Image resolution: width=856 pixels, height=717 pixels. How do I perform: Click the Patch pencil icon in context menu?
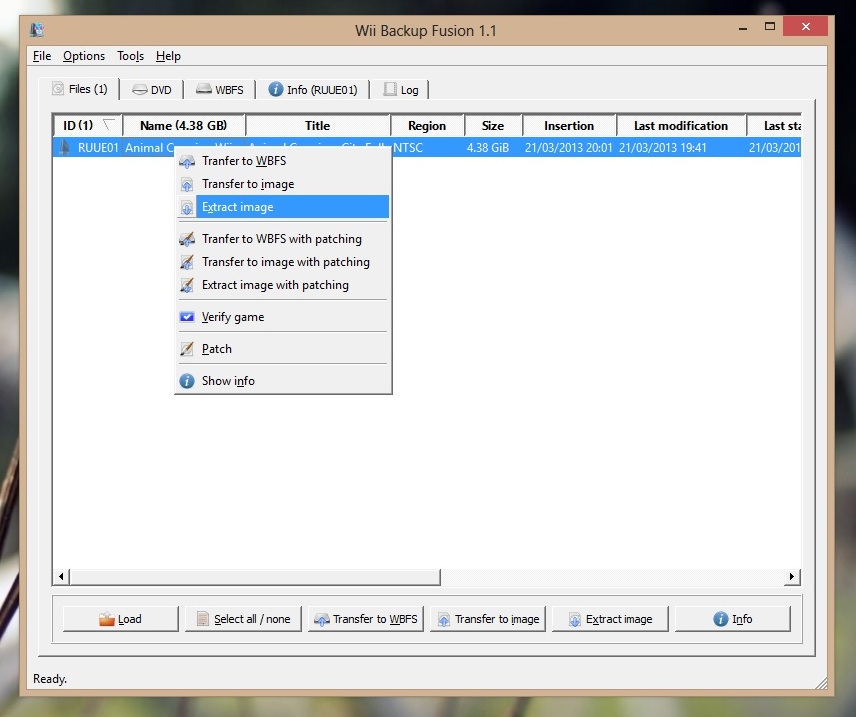click(187, 349)
